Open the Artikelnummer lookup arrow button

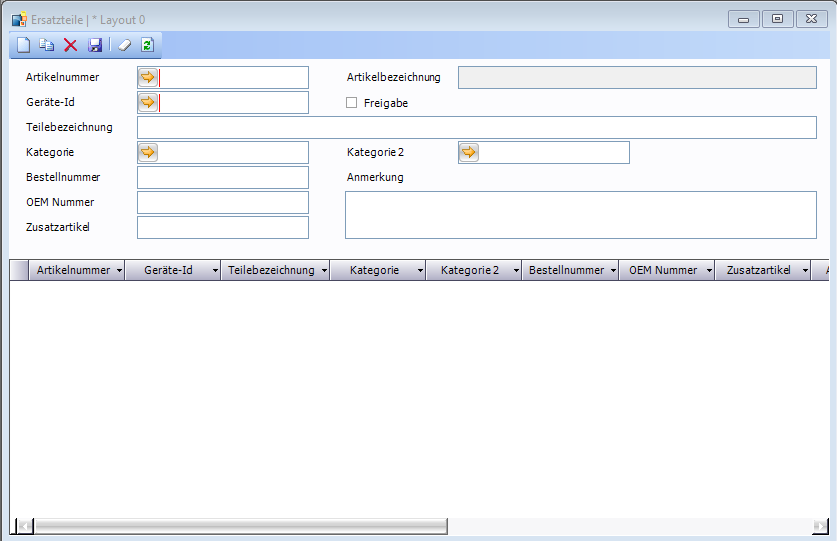pos(148,77)
